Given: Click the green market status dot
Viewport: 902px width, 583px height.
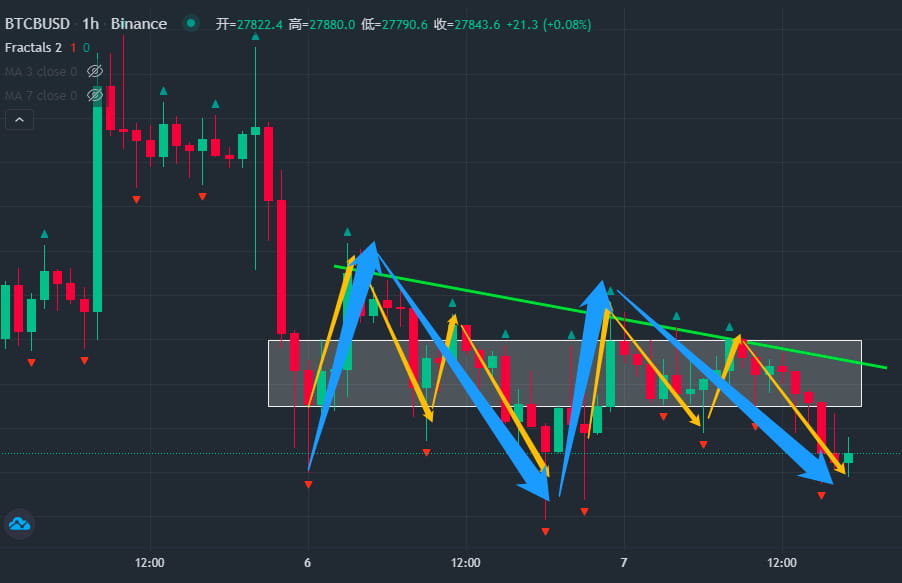Looking at the screenshot, I should (190, 24).
